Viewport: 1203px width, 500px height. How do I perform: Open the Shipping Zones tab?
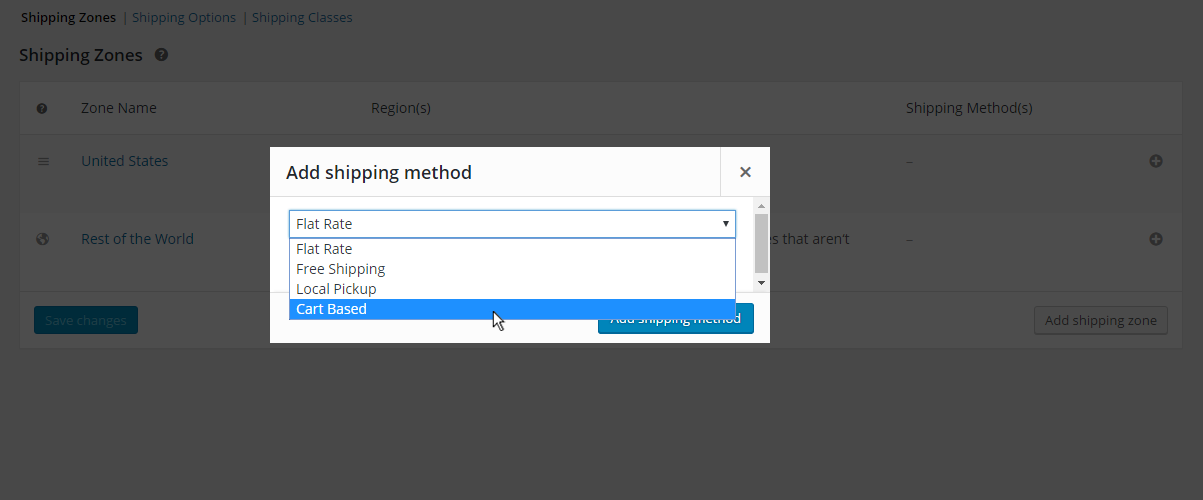(68, 18)
